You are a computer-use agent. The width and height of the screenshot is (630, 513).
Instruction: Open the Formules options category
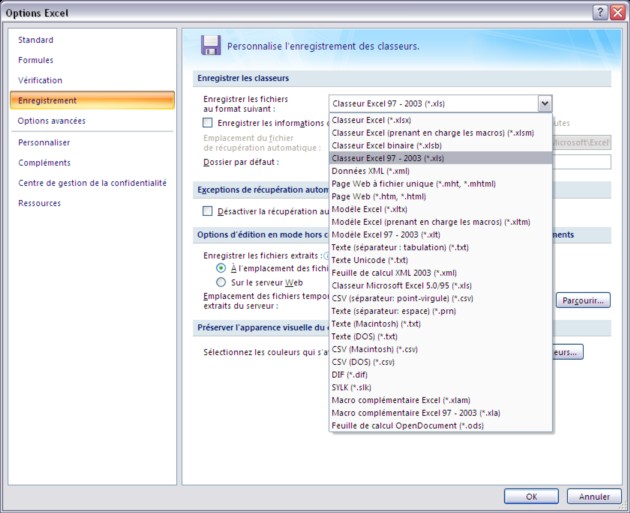tap(36, 60)
